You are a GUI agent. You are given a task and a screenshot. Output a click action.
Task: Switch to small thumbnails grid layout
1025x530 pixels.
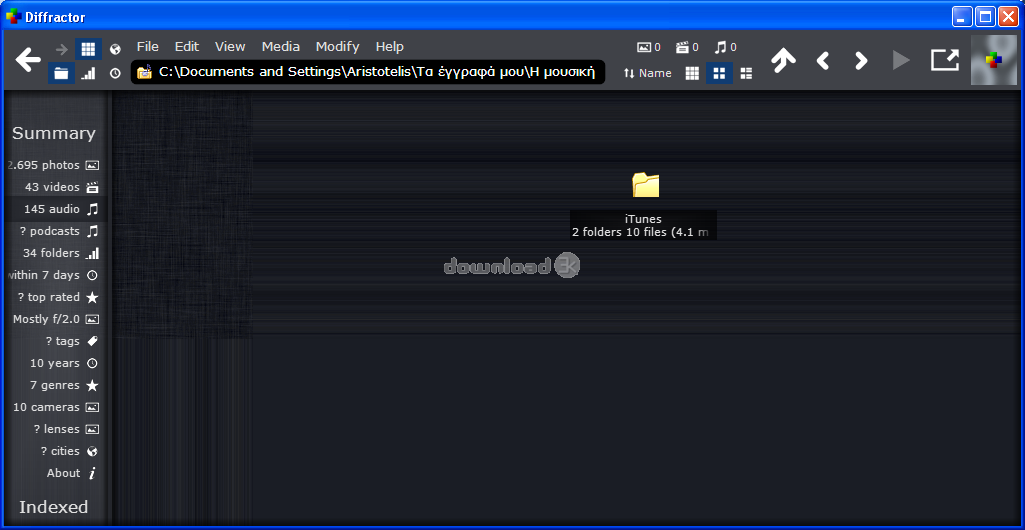tap(692, 73)
